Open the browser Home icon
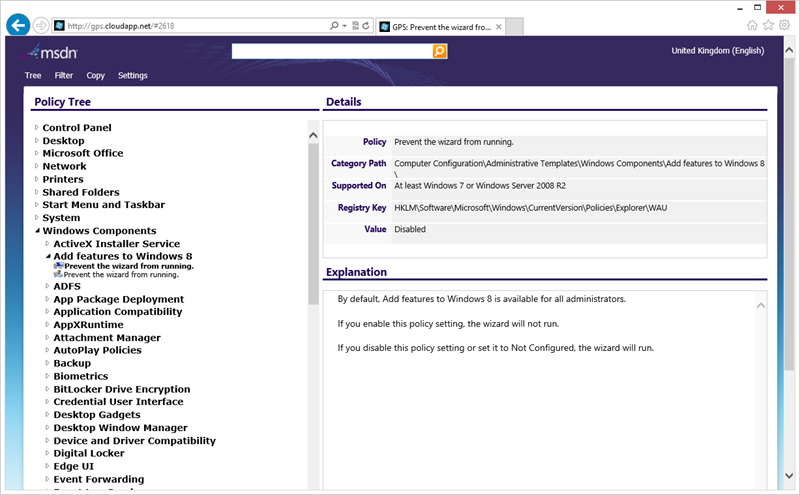Viewport: 800px width, 495px height. [752, 25]
